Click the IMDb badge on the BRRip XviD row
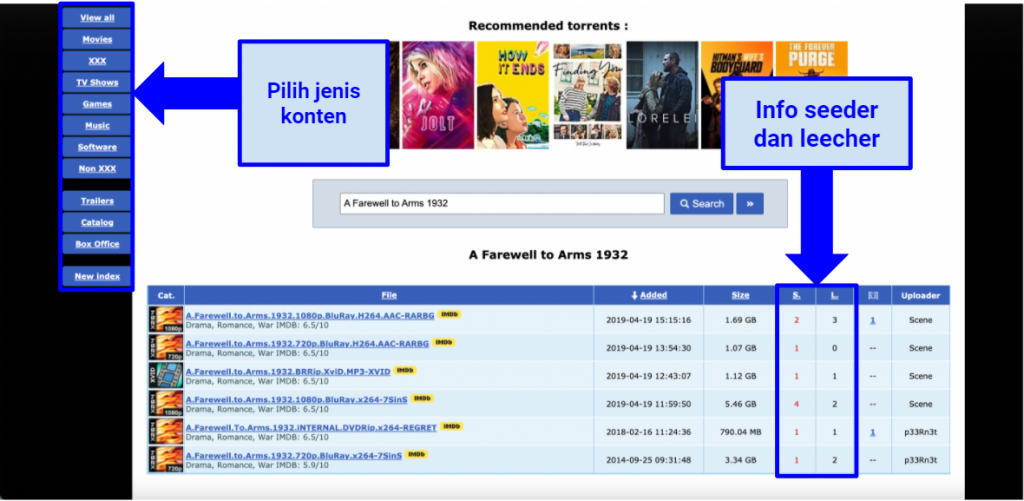 [x=404, y=370]
